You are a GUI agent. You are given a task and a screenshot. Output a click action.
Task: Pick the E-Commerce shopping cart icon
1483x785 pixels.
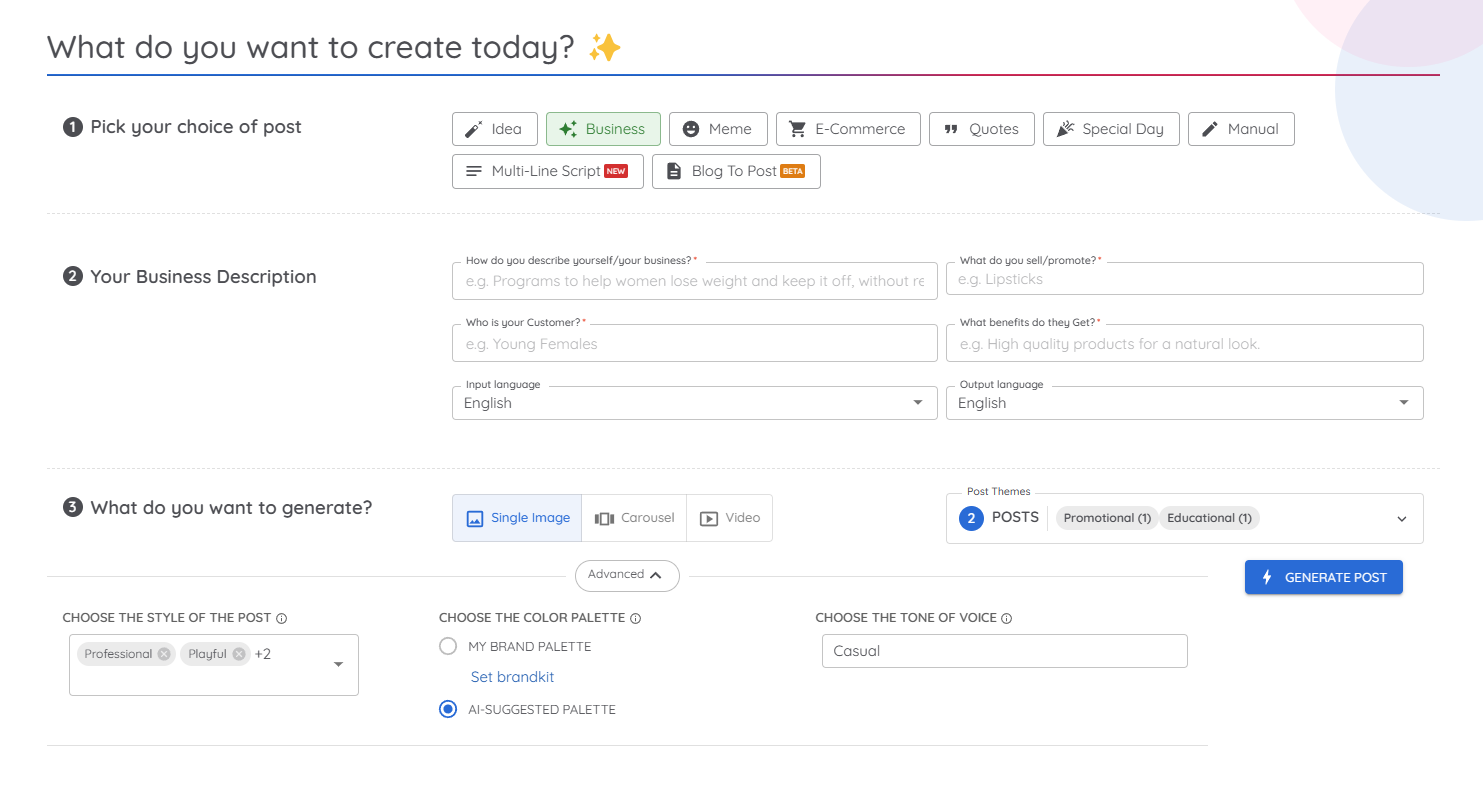tap(797, 129)
